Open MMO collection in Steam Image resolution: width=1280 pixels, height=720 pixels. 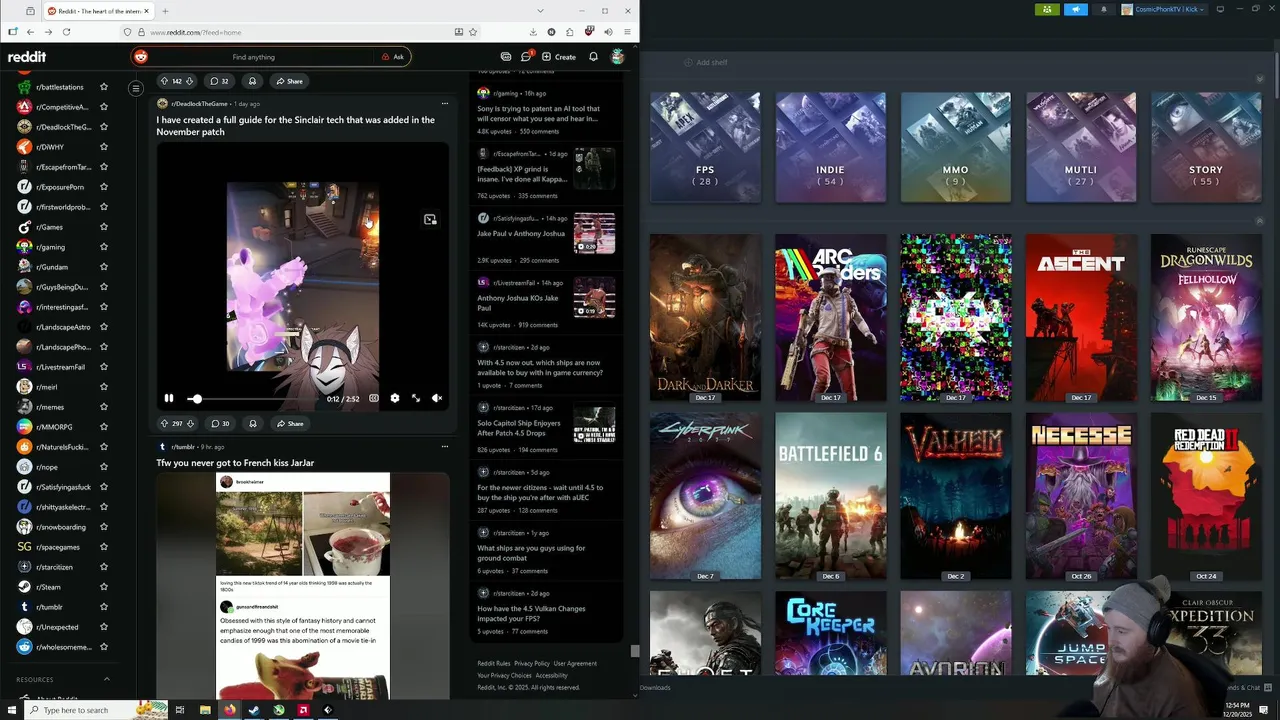coord(955,147)
